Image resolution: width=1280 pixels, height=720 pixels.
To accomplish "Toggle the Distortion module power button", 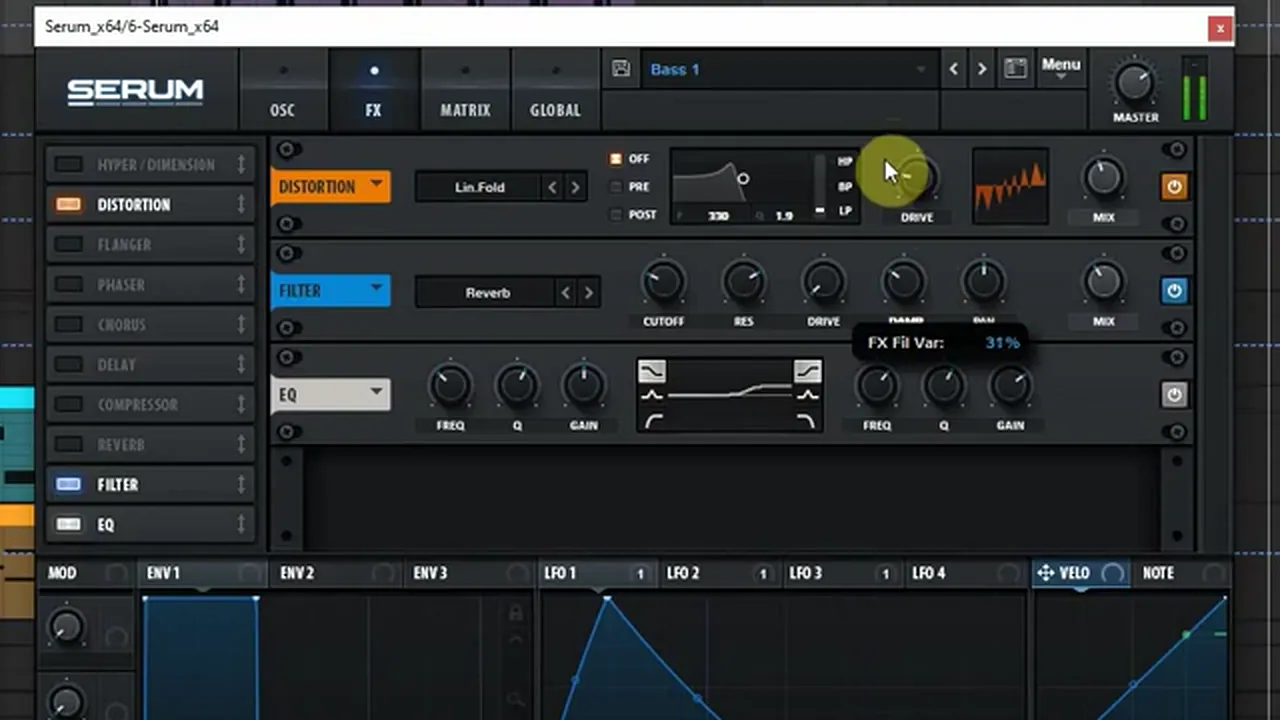I will pos(1174,187).
